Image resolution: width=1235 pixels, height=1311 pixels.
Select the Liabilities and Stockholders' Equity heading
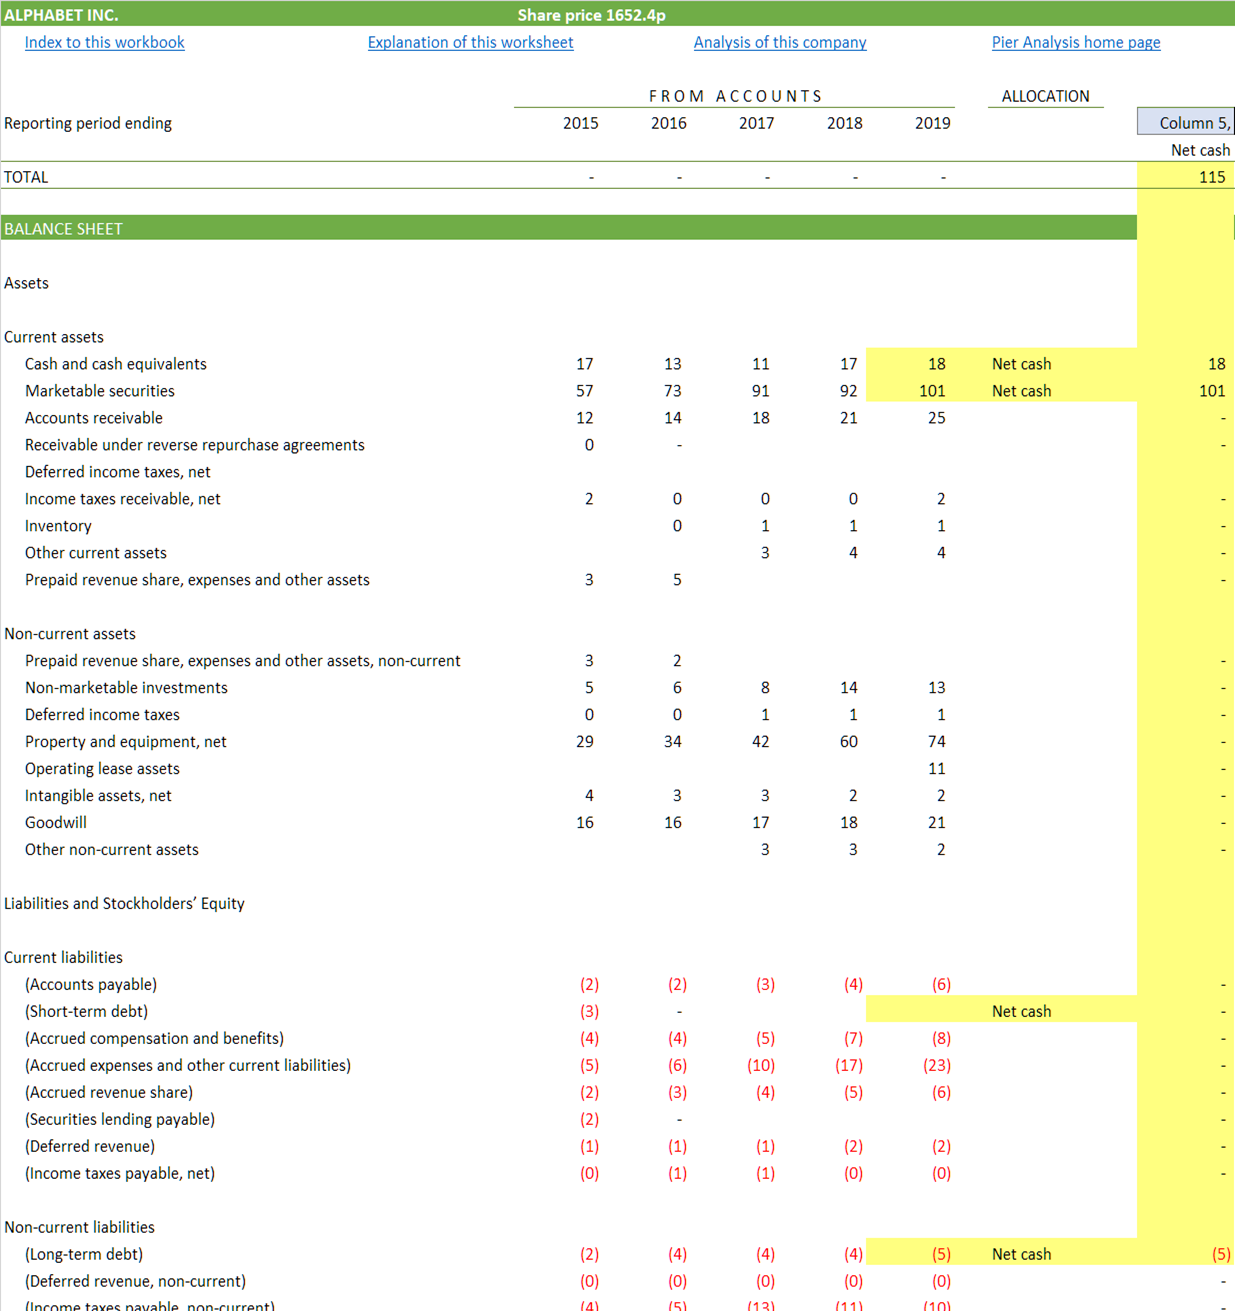click(x=124, y=904)
